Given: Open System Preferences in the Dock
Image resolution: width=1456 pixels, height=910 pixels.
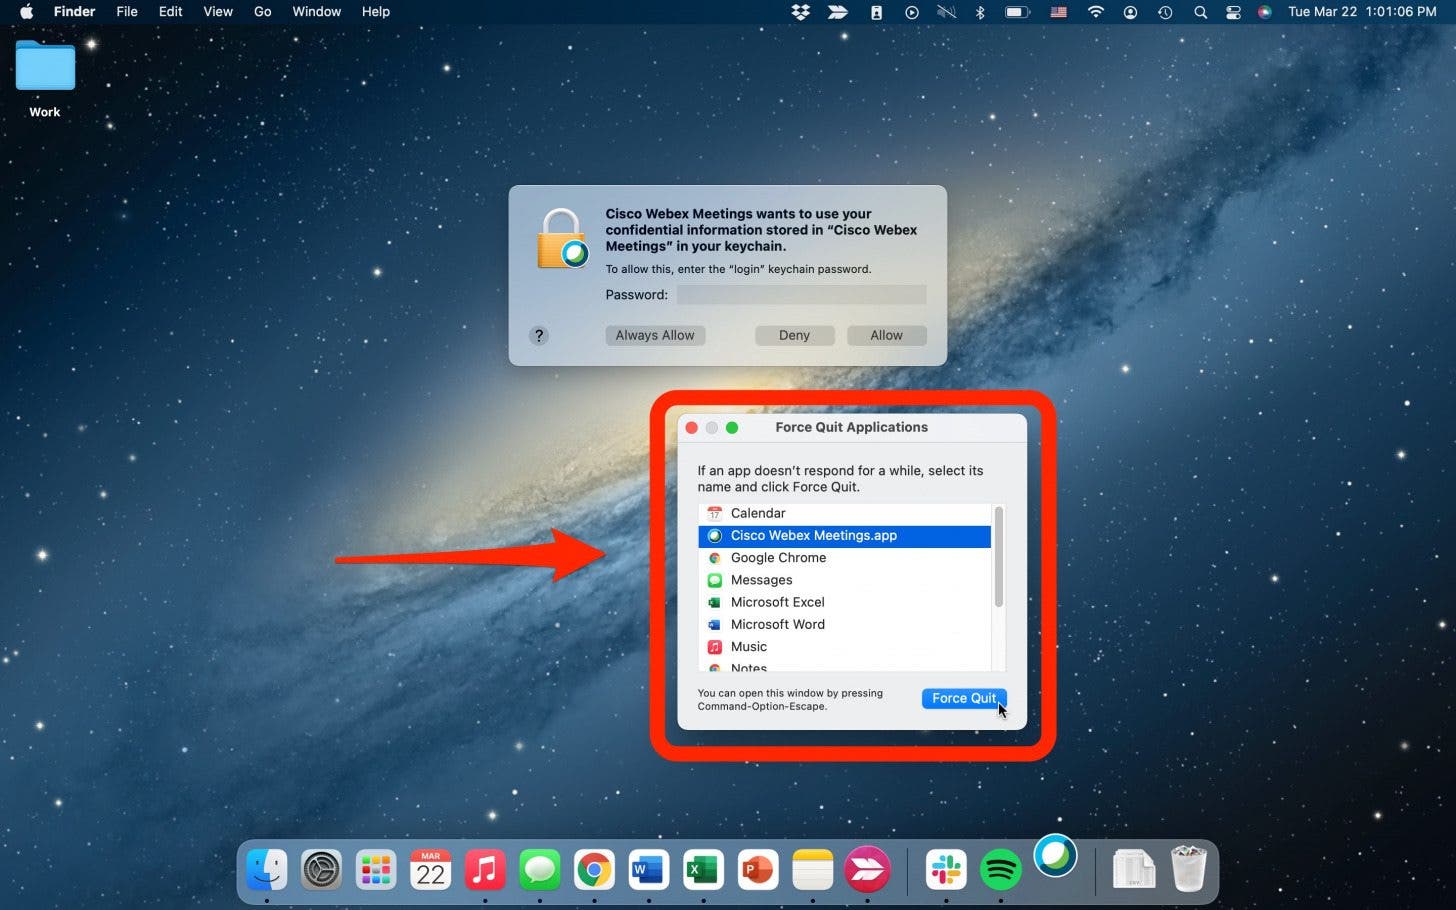Looking at the screenshot, I should pyautogui.click(x=321, y=870).
